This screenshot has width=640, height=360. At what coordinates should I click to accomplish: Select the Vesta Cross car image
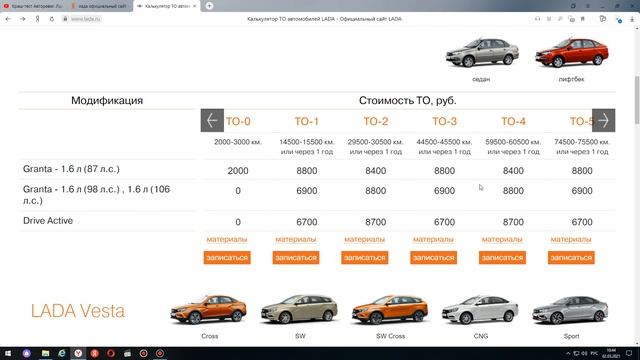point(209,309)
